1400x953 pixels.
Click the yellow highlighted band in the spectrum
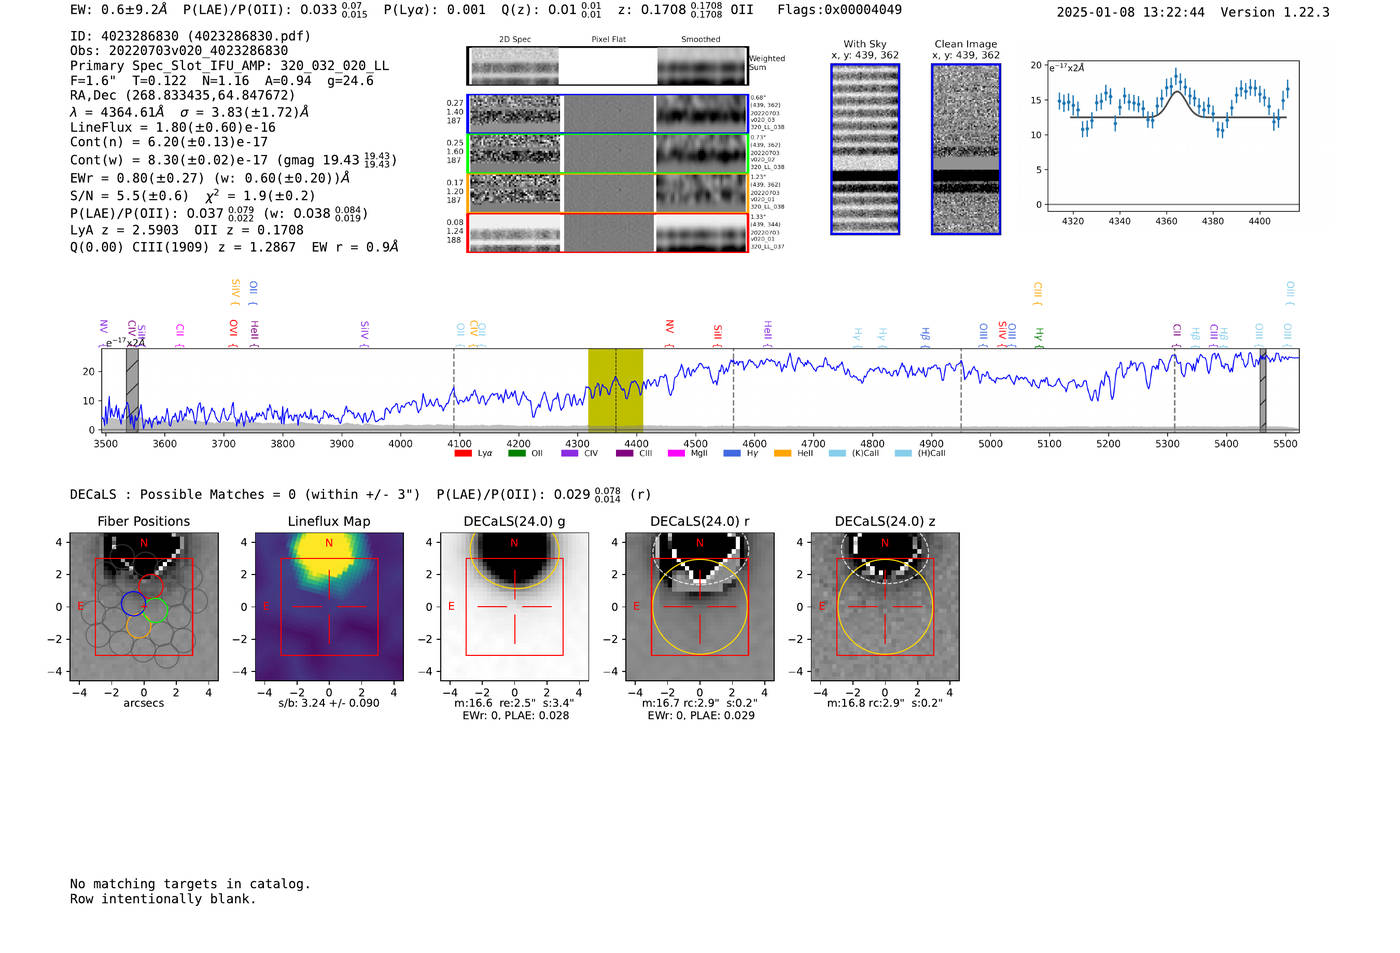[x=615, y=389]
